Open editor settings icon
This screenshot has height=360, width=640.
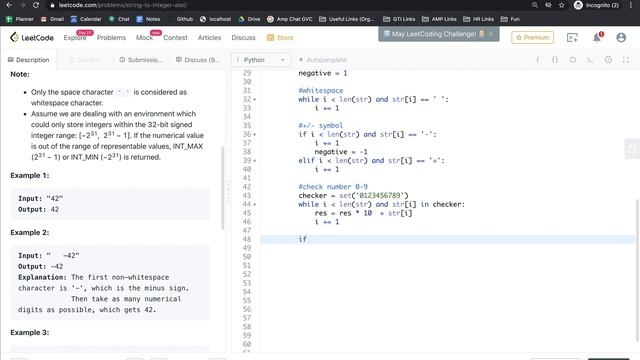pyautogui.click(x=608, y=60)
